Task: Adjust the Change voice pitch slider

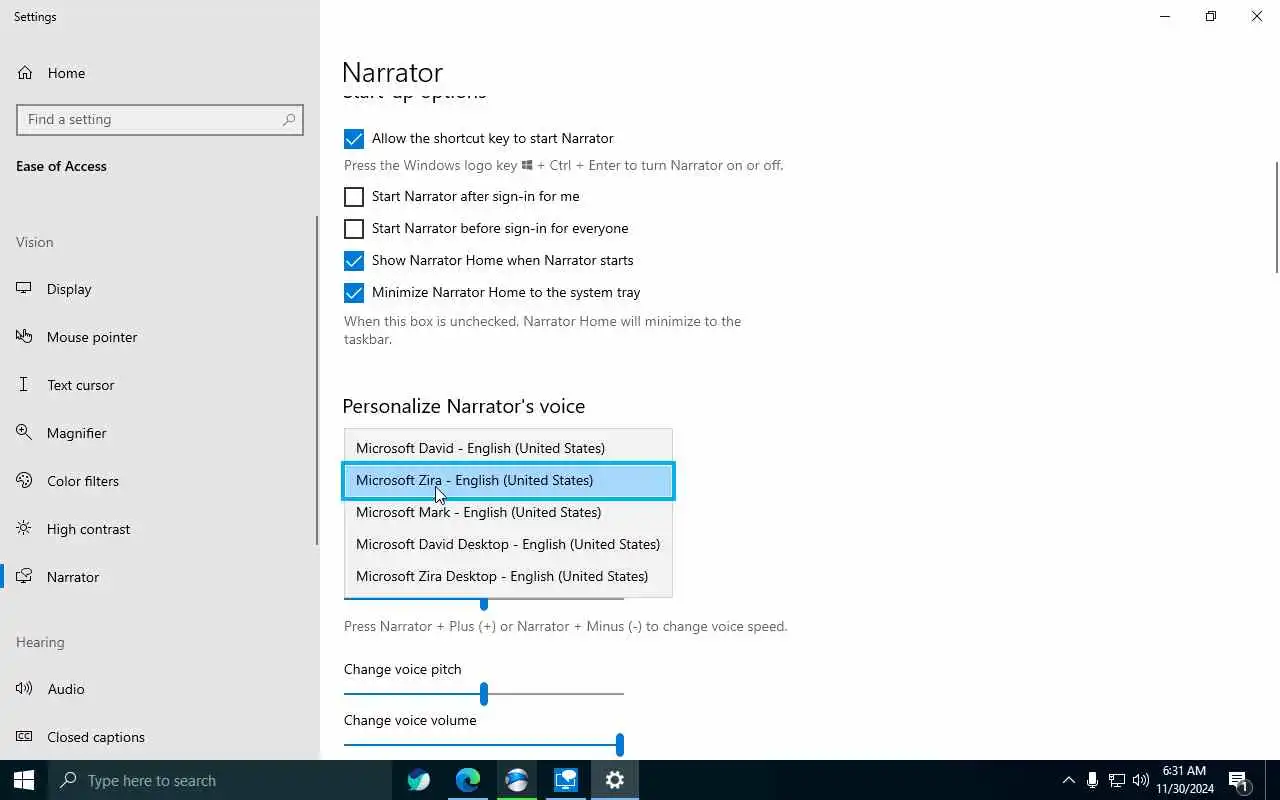Action: click(x=484, y=693)
